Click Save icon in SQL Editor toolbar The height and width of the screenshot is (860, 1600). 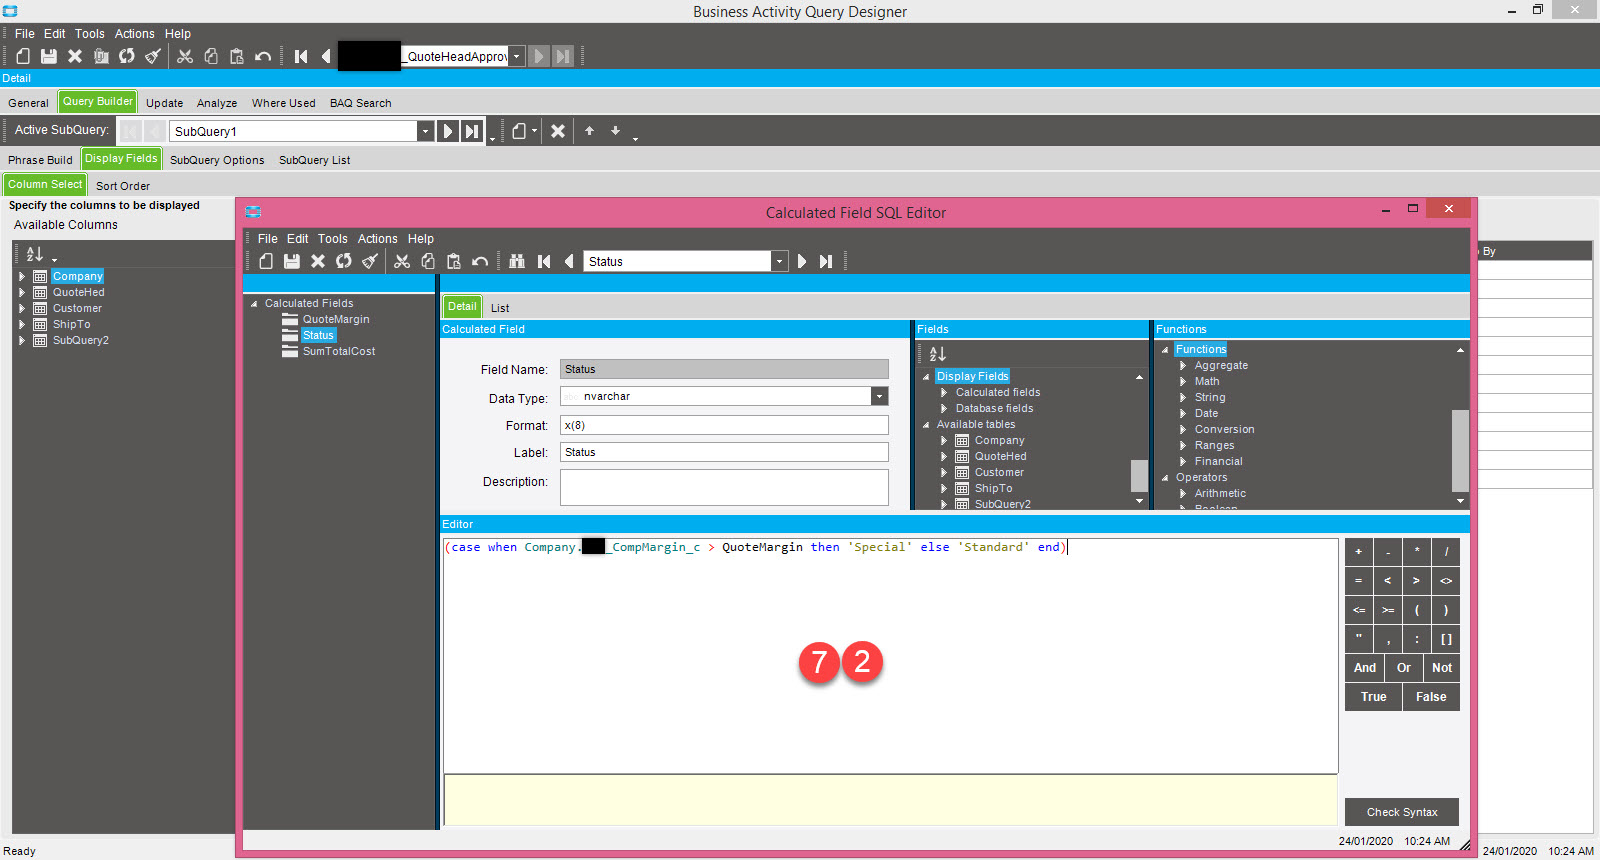coord(292,261)
